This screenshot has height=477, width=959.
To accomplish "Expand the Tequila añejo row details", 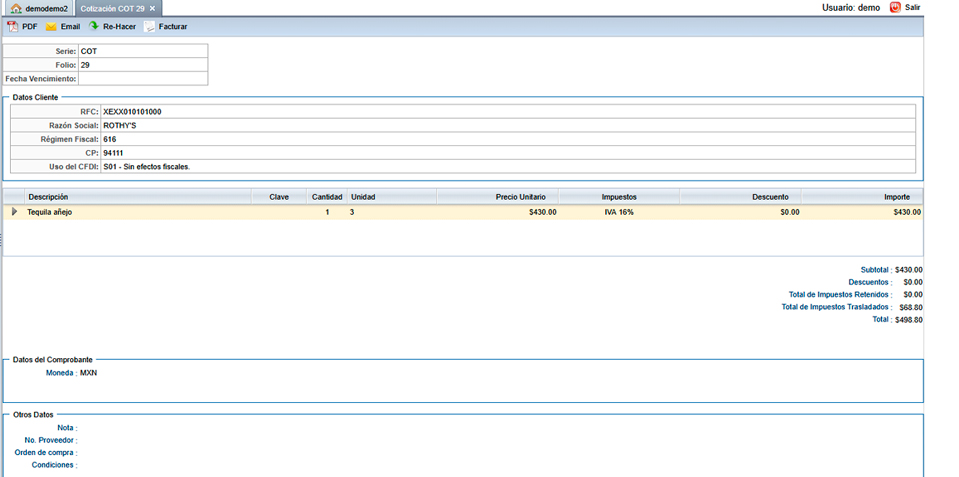I will pos(14,212).
